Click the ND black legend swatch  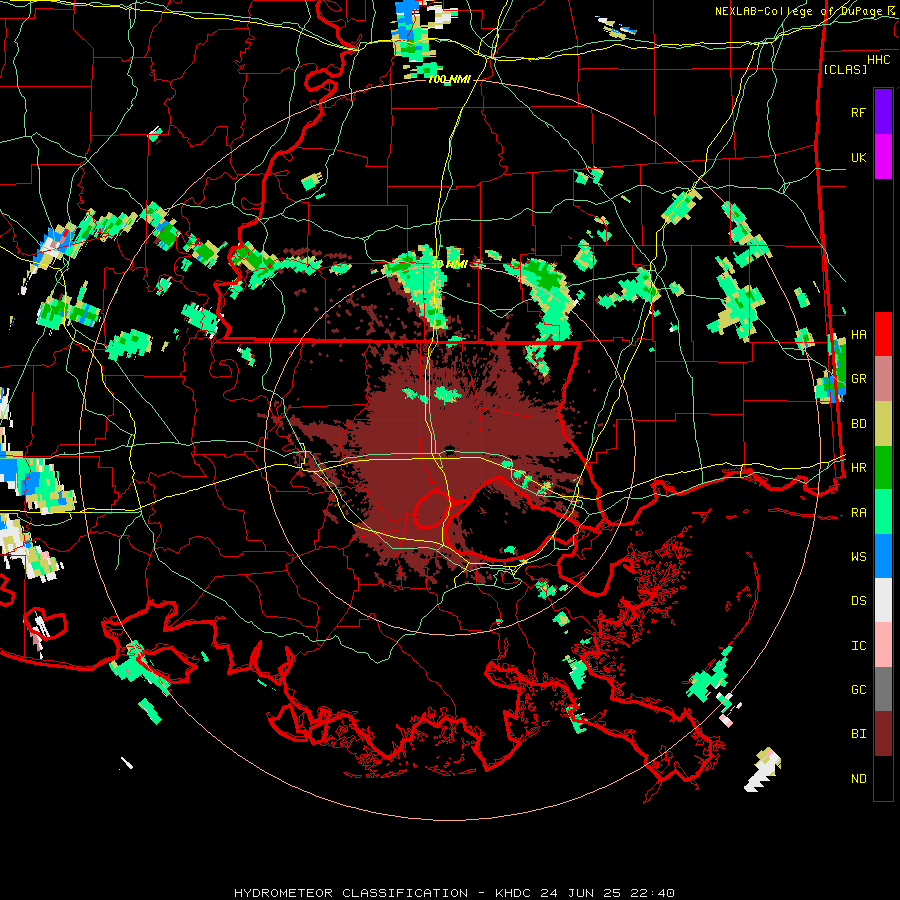[x=883, y=778]
